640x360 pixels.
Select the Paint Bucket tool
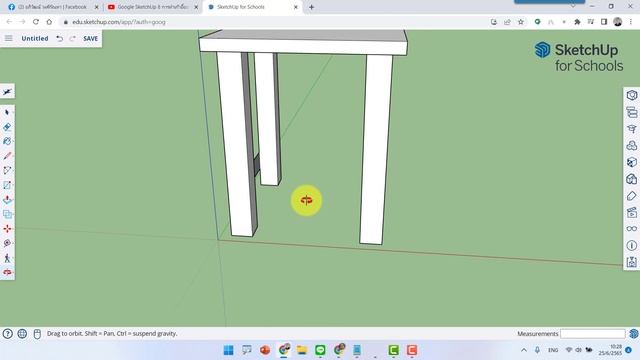pos(7,141)
